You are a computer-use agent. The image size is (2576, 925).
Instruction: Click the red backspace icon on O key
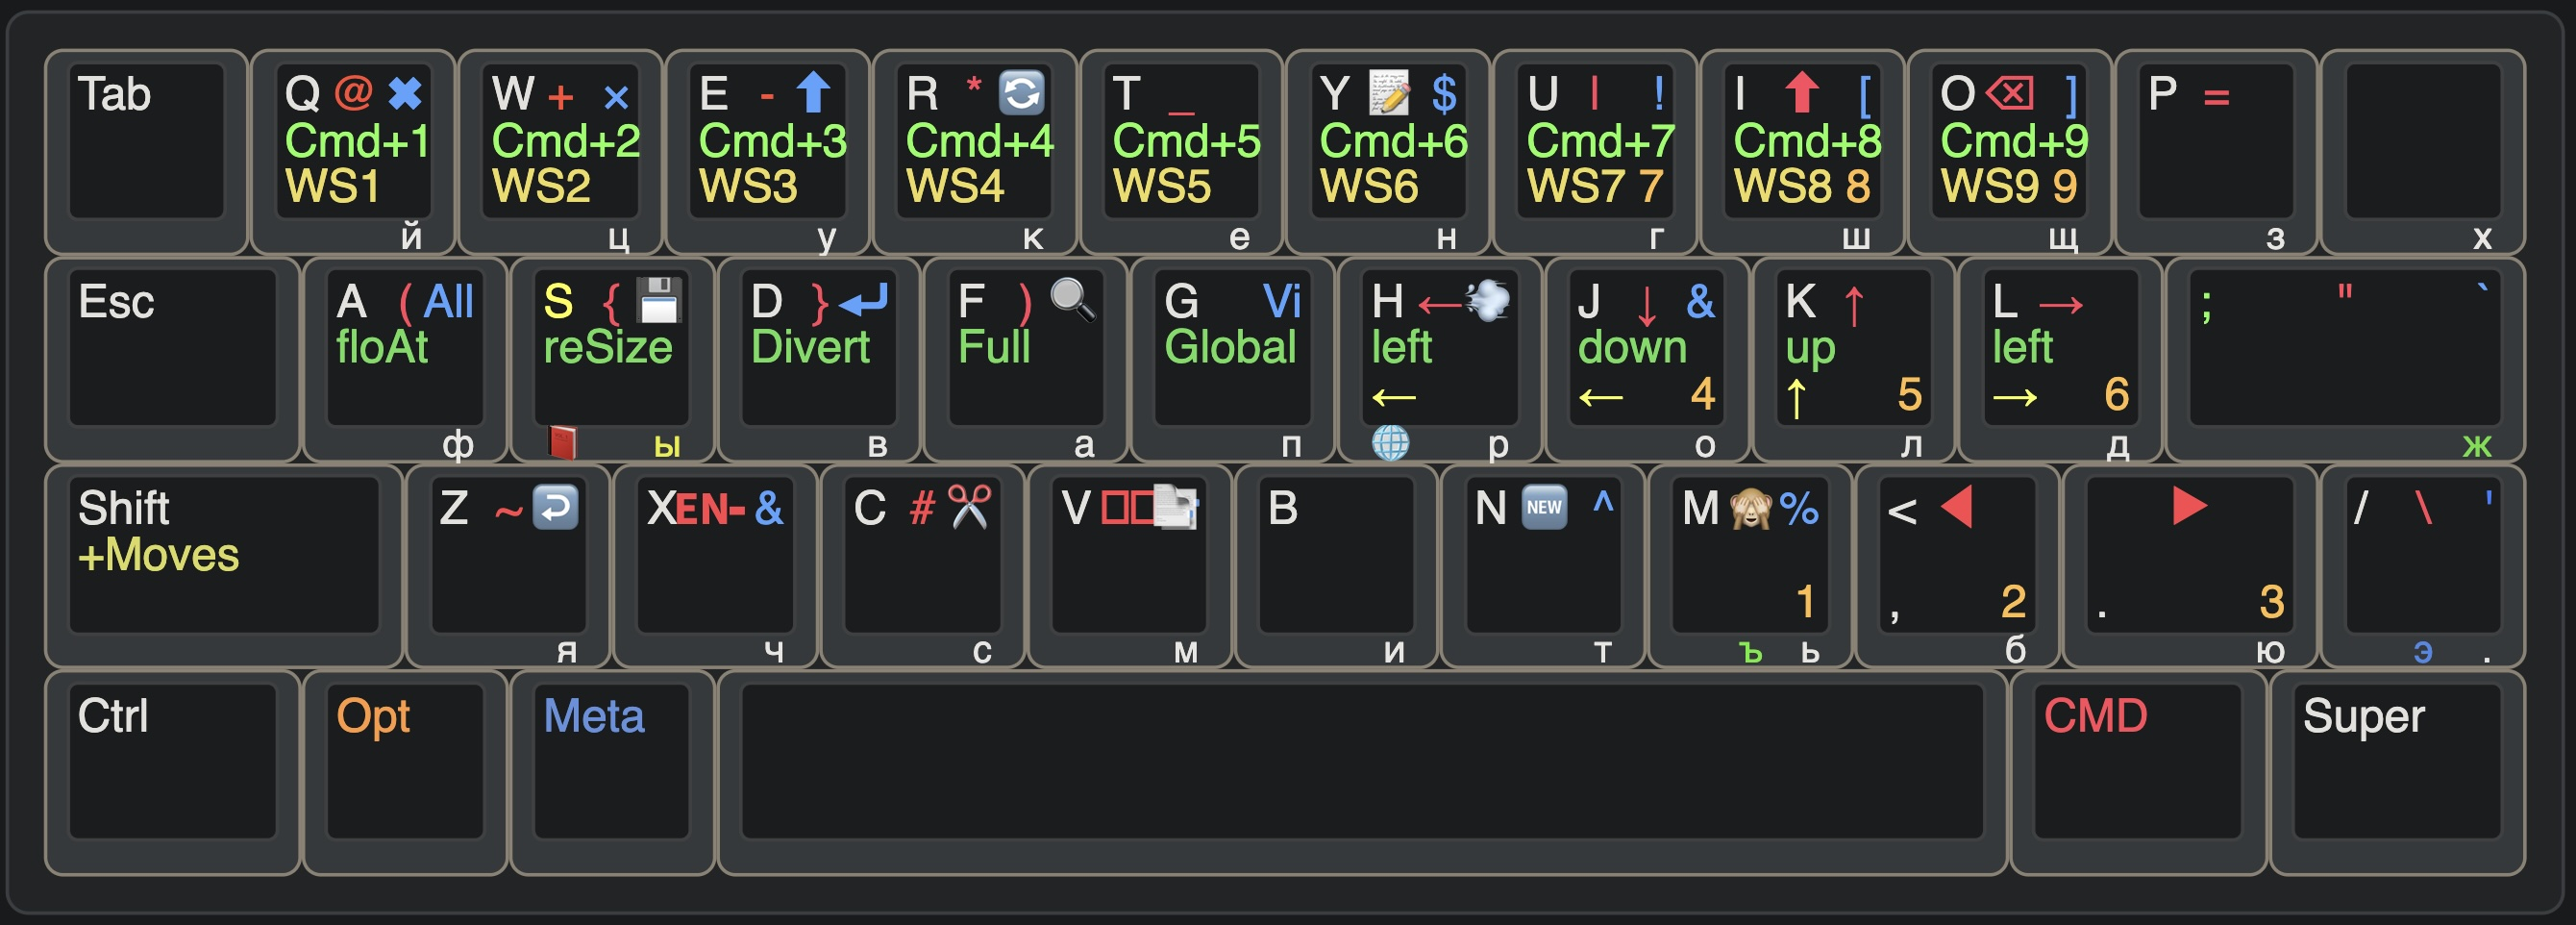click(2009, 94)
